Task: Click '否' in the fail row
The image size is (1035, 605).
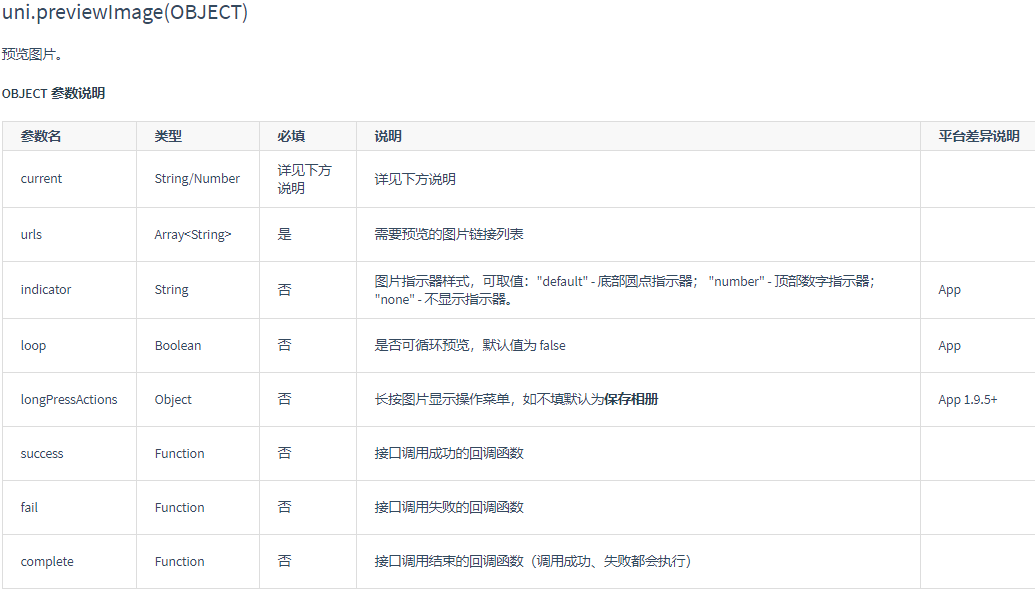Action: point(284,507)
